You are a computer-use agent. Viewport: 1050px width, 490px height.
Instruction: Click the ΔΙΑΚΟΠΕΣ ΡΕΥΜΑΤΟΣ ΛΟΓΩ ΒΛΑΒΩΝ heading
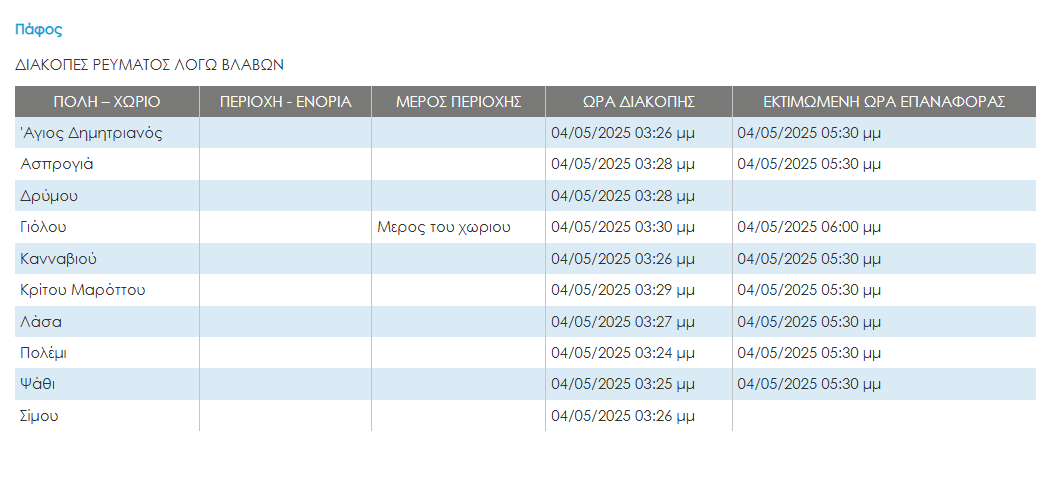150,65
